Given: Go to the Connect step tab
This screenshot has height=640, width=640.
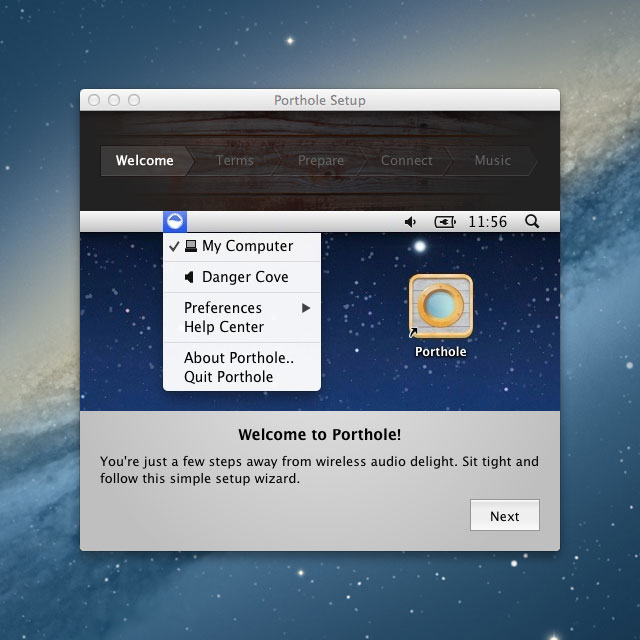Looking at the screenshot, I should click(407, 161).
